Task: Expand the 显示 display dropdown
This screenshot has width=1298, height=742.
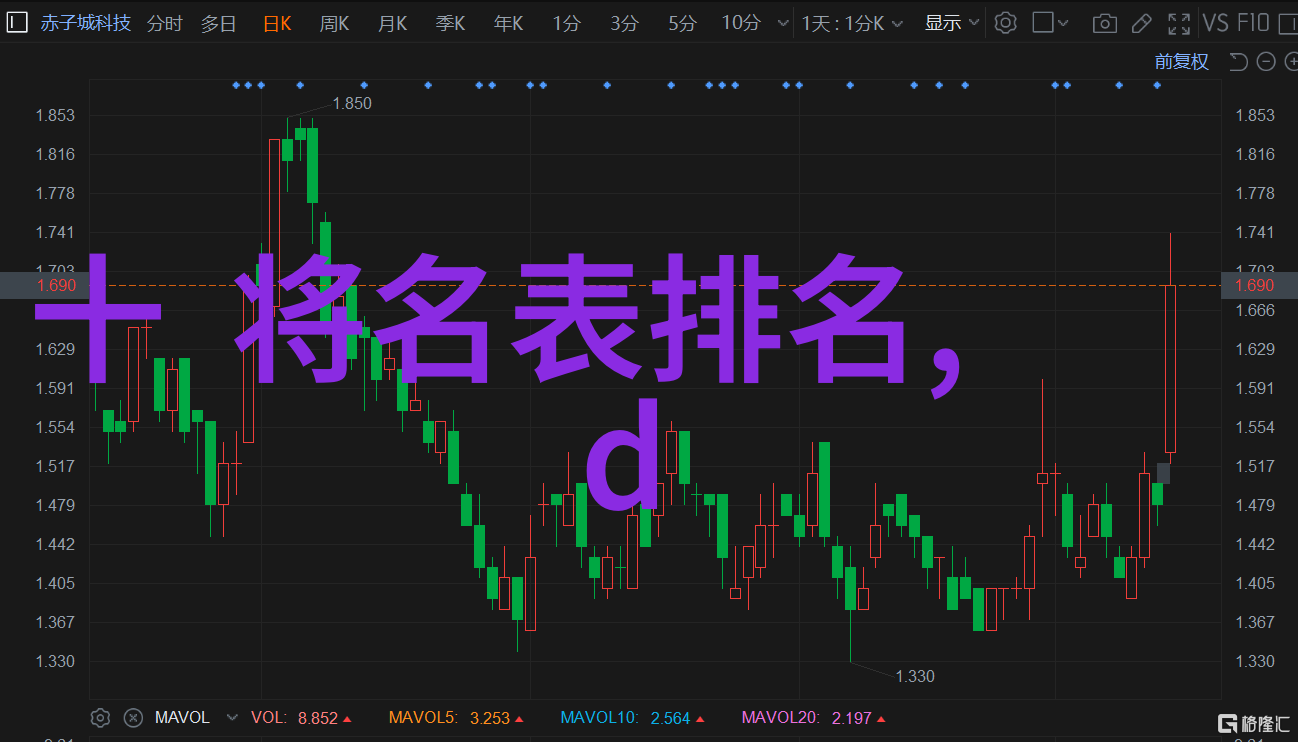Action: (952, 23)
